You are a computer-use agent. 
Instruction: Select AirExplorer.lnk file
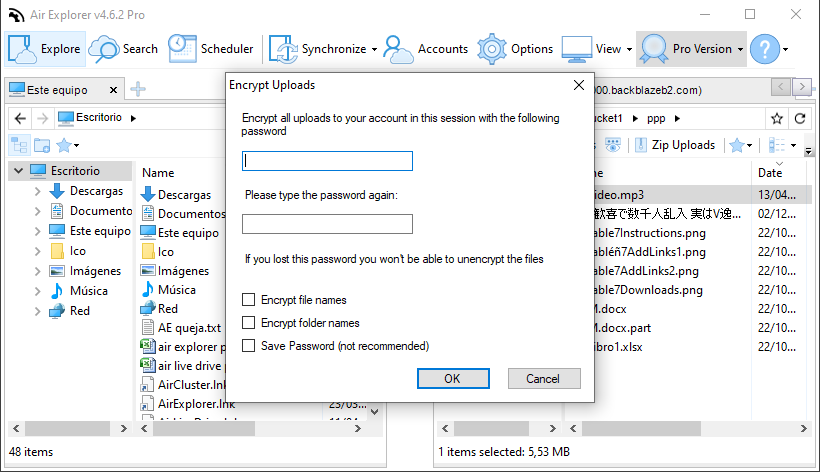tap(196, 404)
